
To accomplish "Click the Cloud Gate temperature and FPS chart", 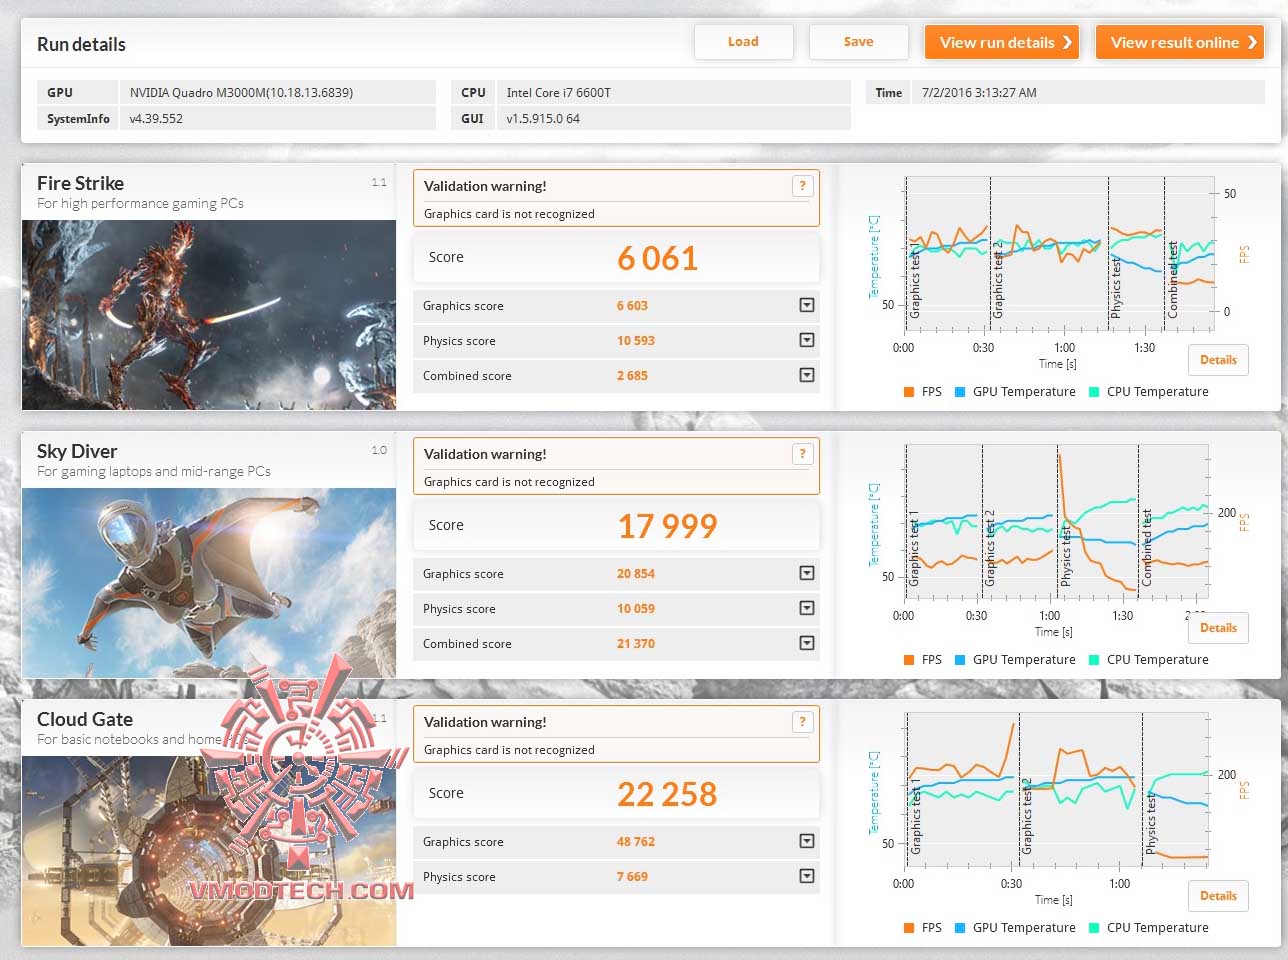I will [1058, 788].
